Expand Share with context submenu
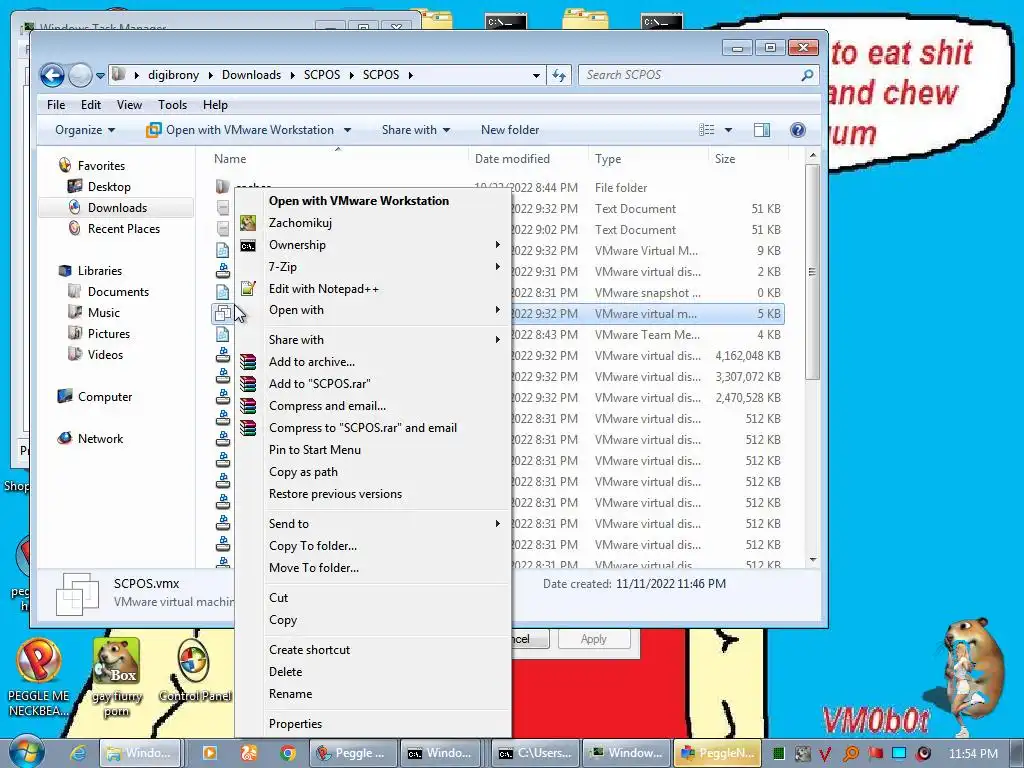 point(372,340)
